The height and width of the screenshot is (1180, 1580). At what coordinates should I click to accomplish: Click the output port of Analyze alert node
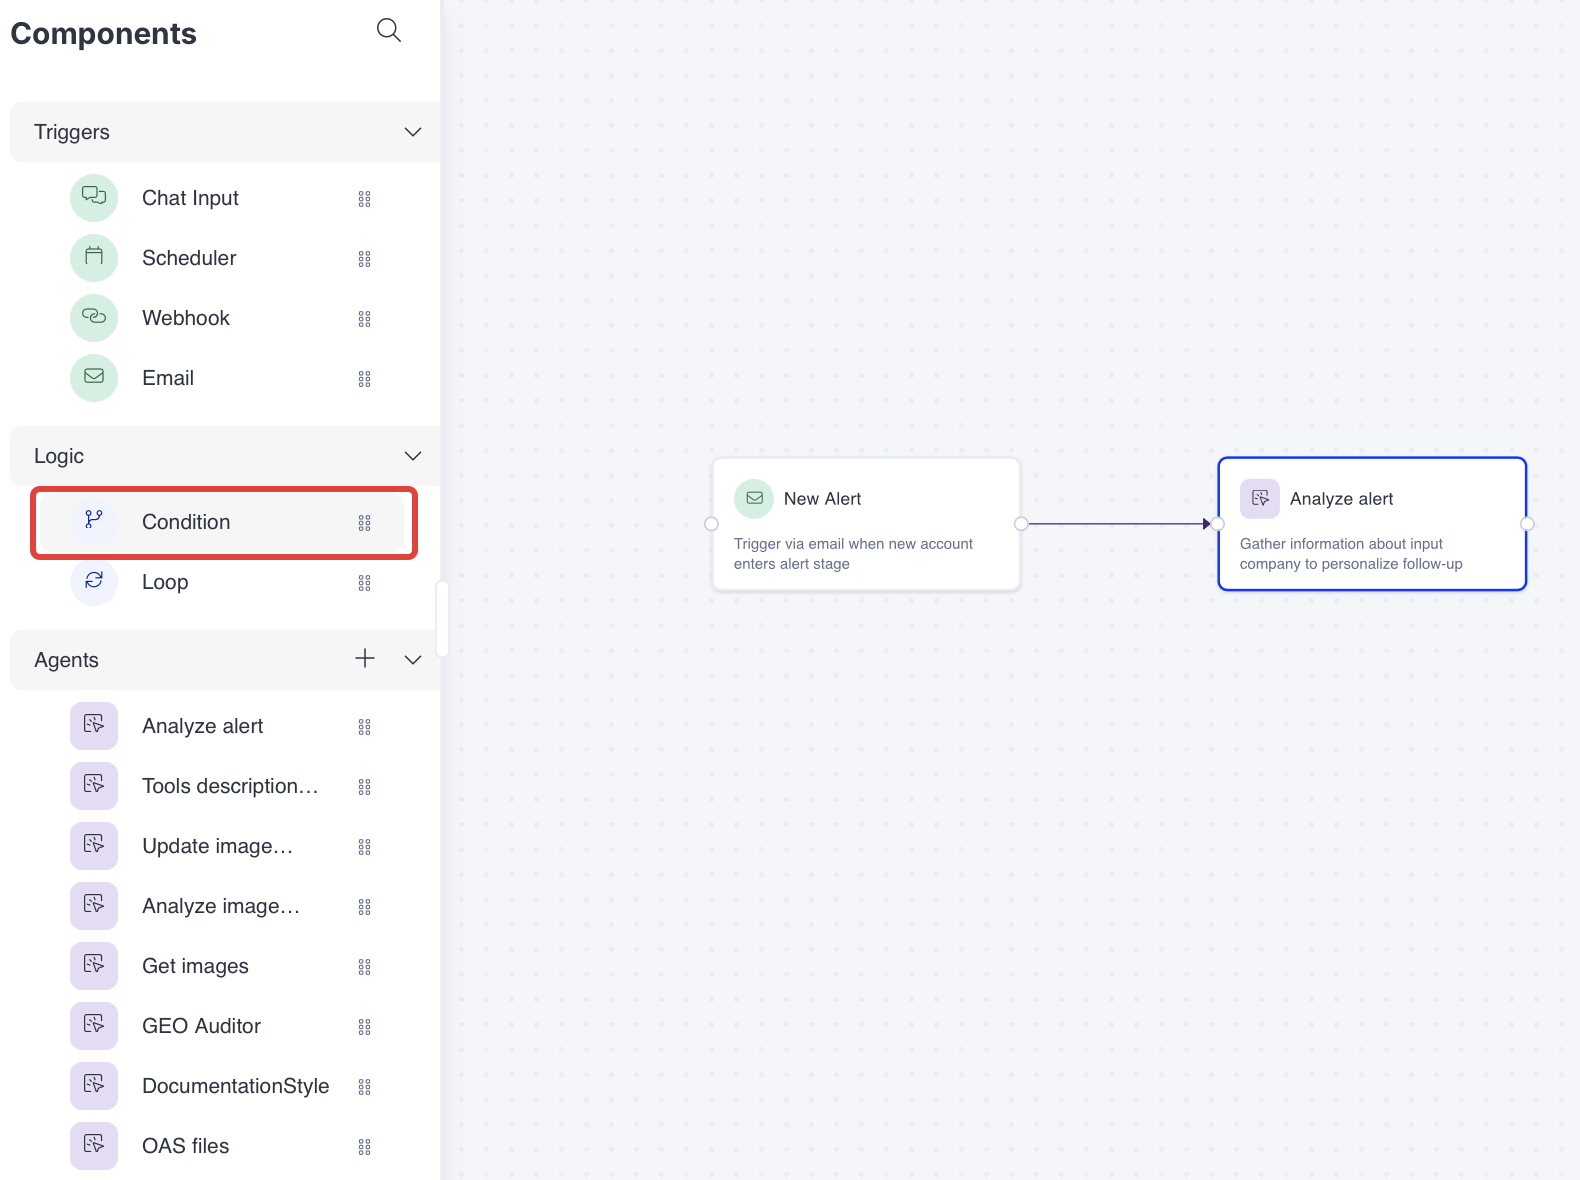[1527, 524]
